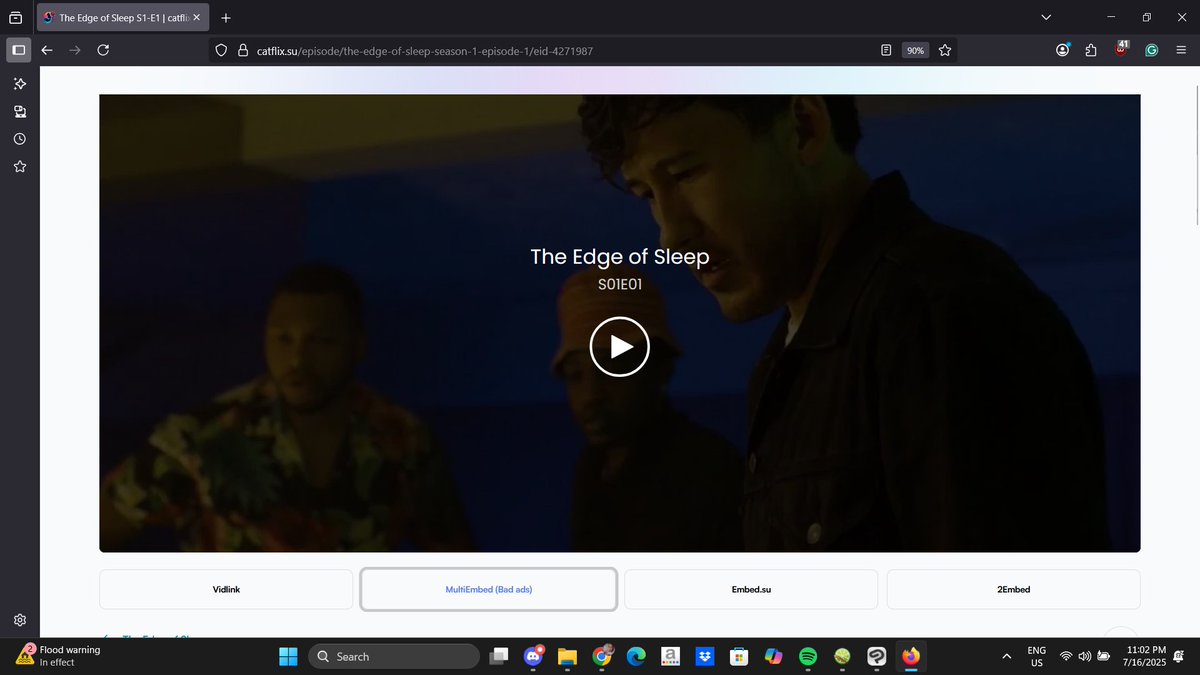Image resolution: width=1200 pixels, height=675 pixels.
Task: Open uBlock Origin extension showing 41
Action: 1122,48
